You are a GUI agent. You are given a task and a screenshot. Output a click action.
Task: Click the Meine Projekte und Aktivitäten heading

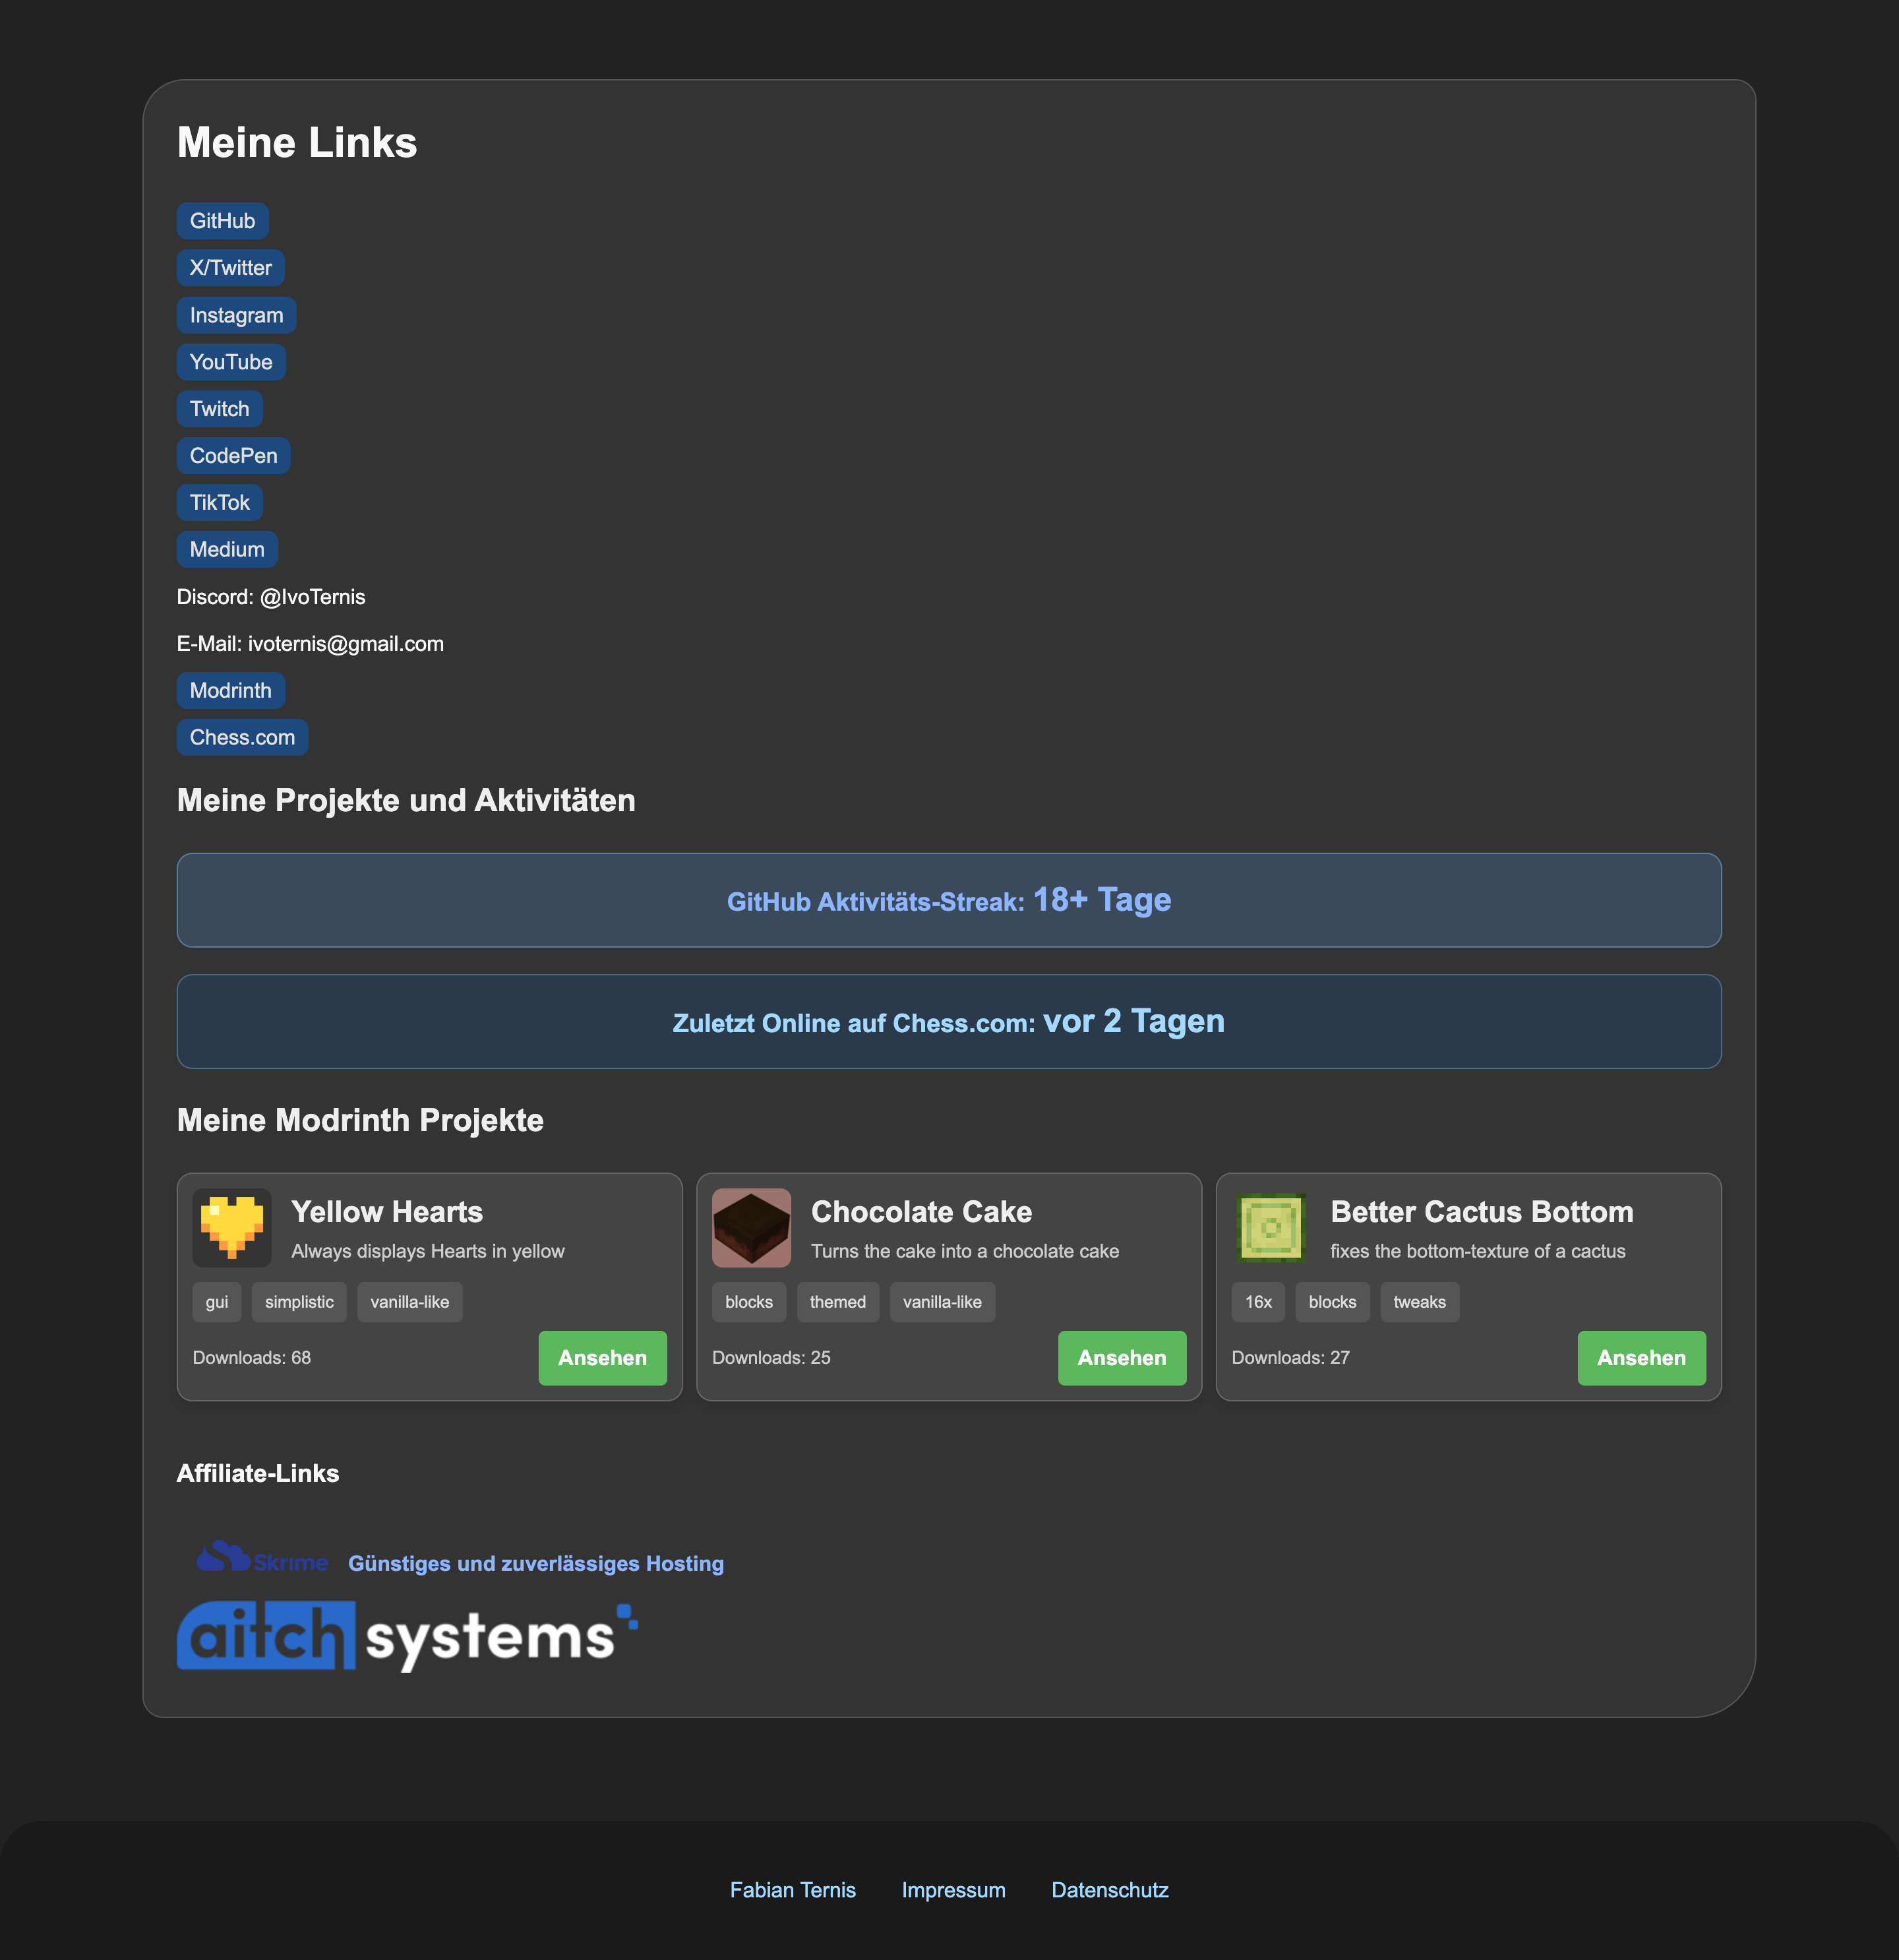pyautogui.click(x=406, y=801)
